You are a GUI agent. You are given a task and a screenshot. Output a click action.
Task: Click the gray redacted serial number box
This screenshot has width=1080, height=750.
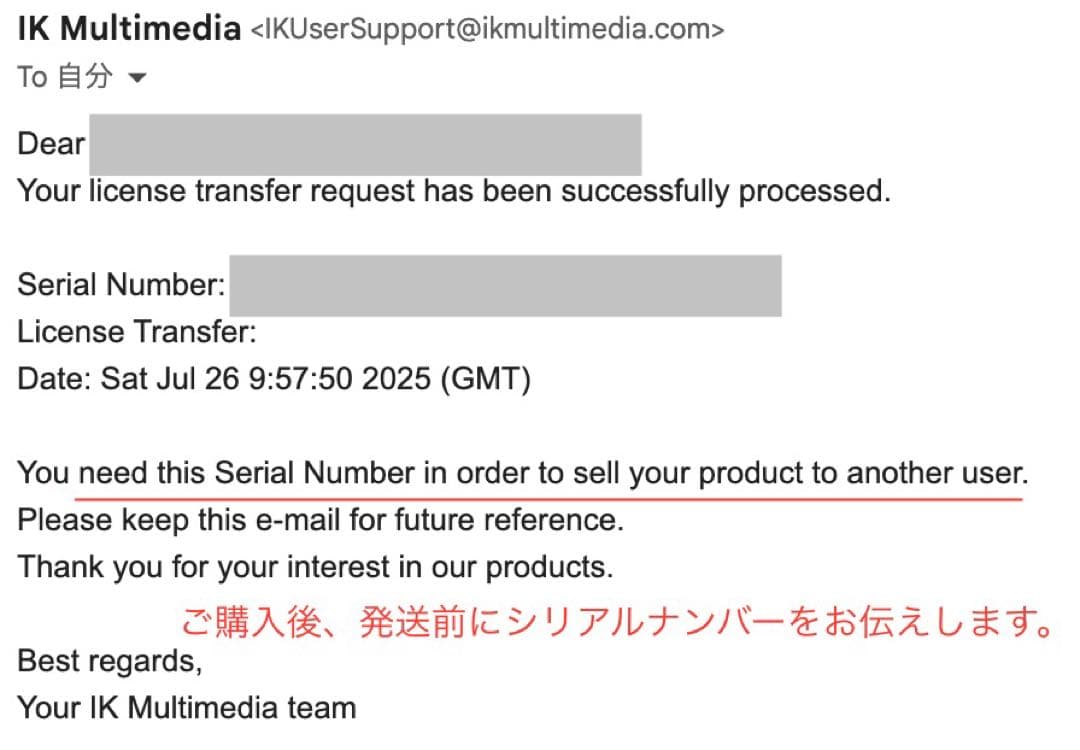[505, 285]
